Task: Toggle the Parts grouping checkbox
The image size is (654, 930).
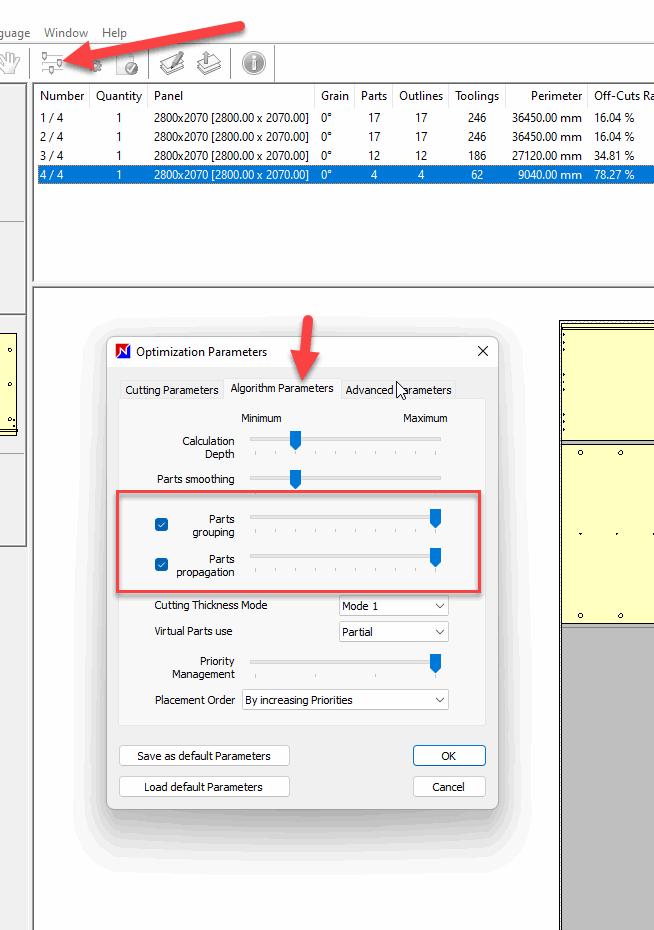Action: coord(161,524)
